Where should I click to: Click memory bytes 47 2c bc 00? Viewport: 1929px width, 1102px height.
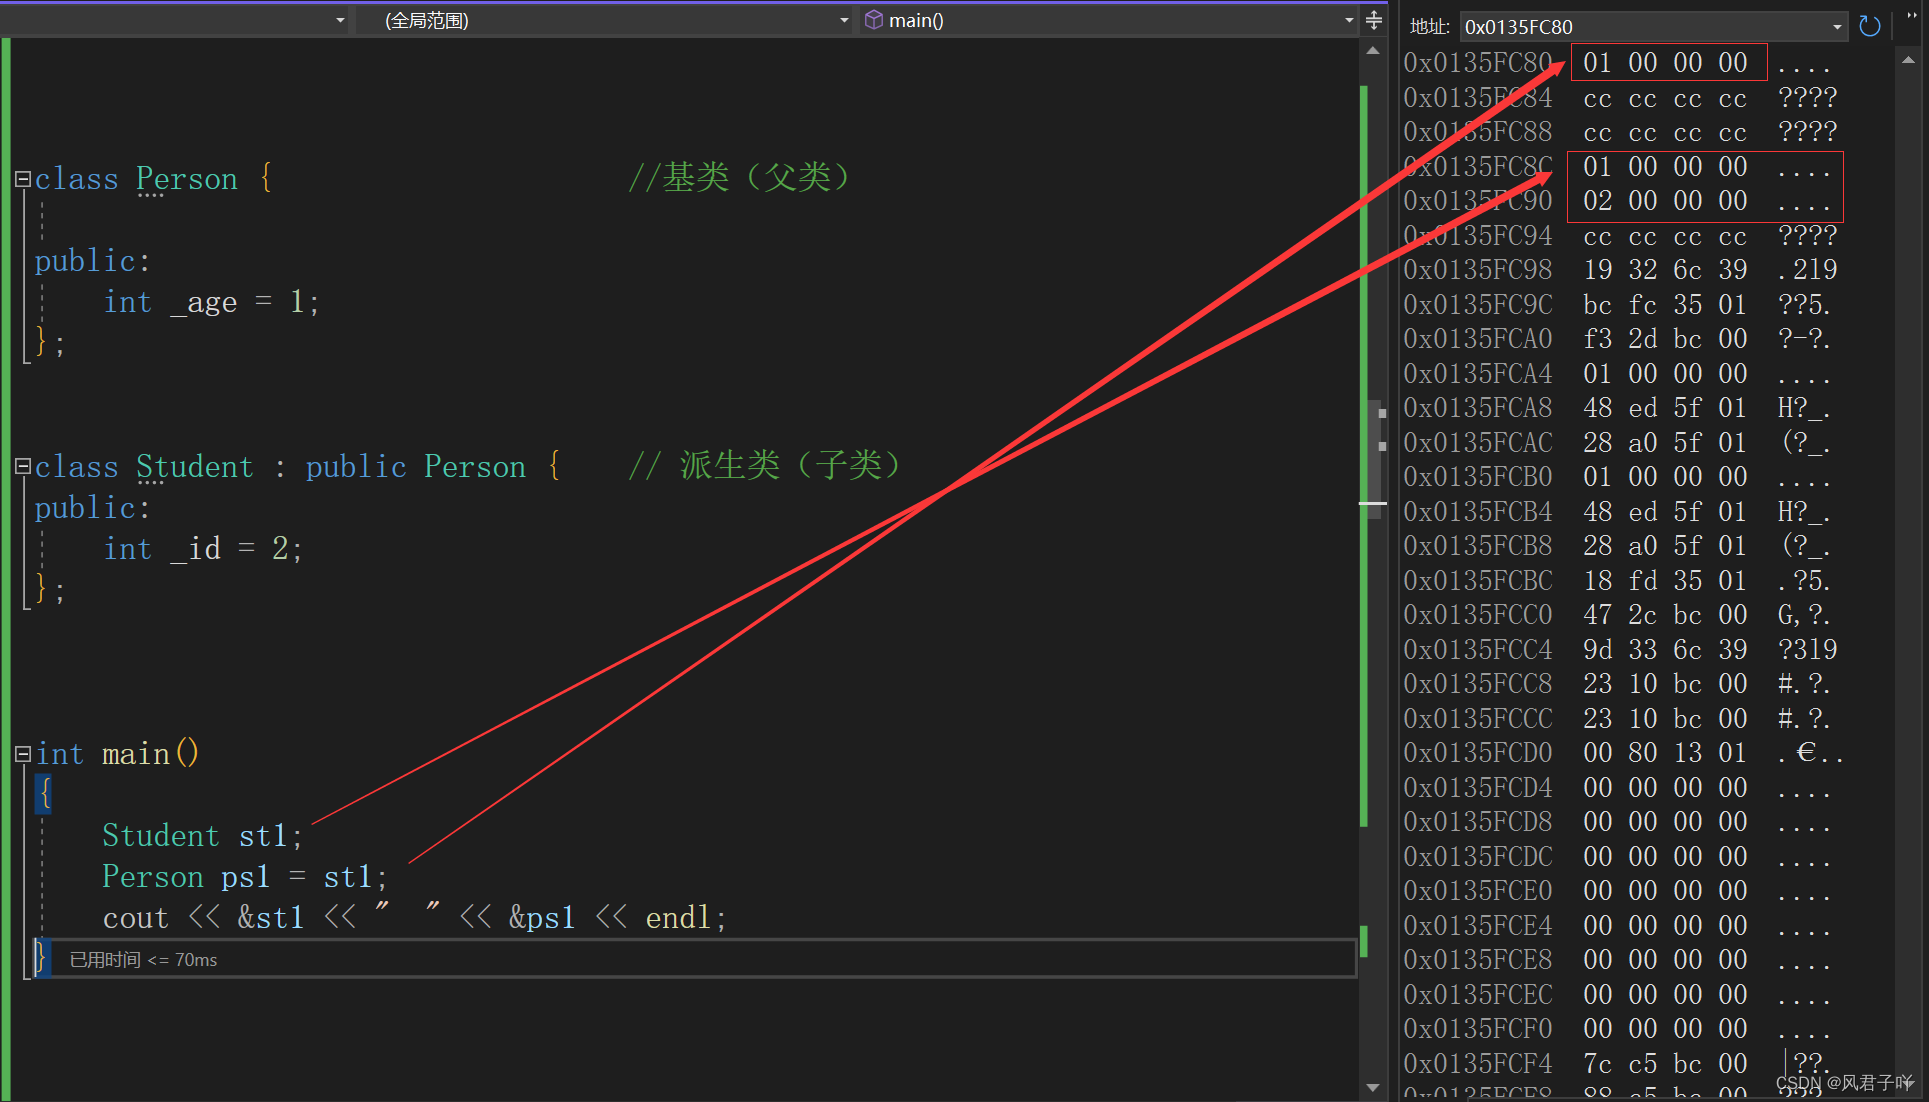click(1665, 615)
